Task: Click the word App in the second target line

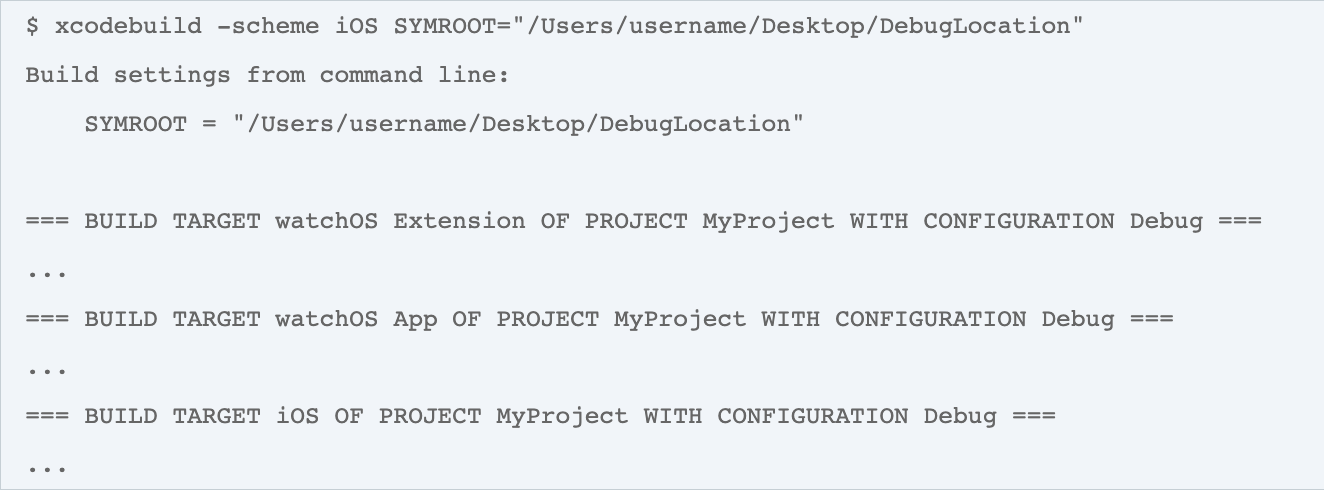Action: [415, 320]
